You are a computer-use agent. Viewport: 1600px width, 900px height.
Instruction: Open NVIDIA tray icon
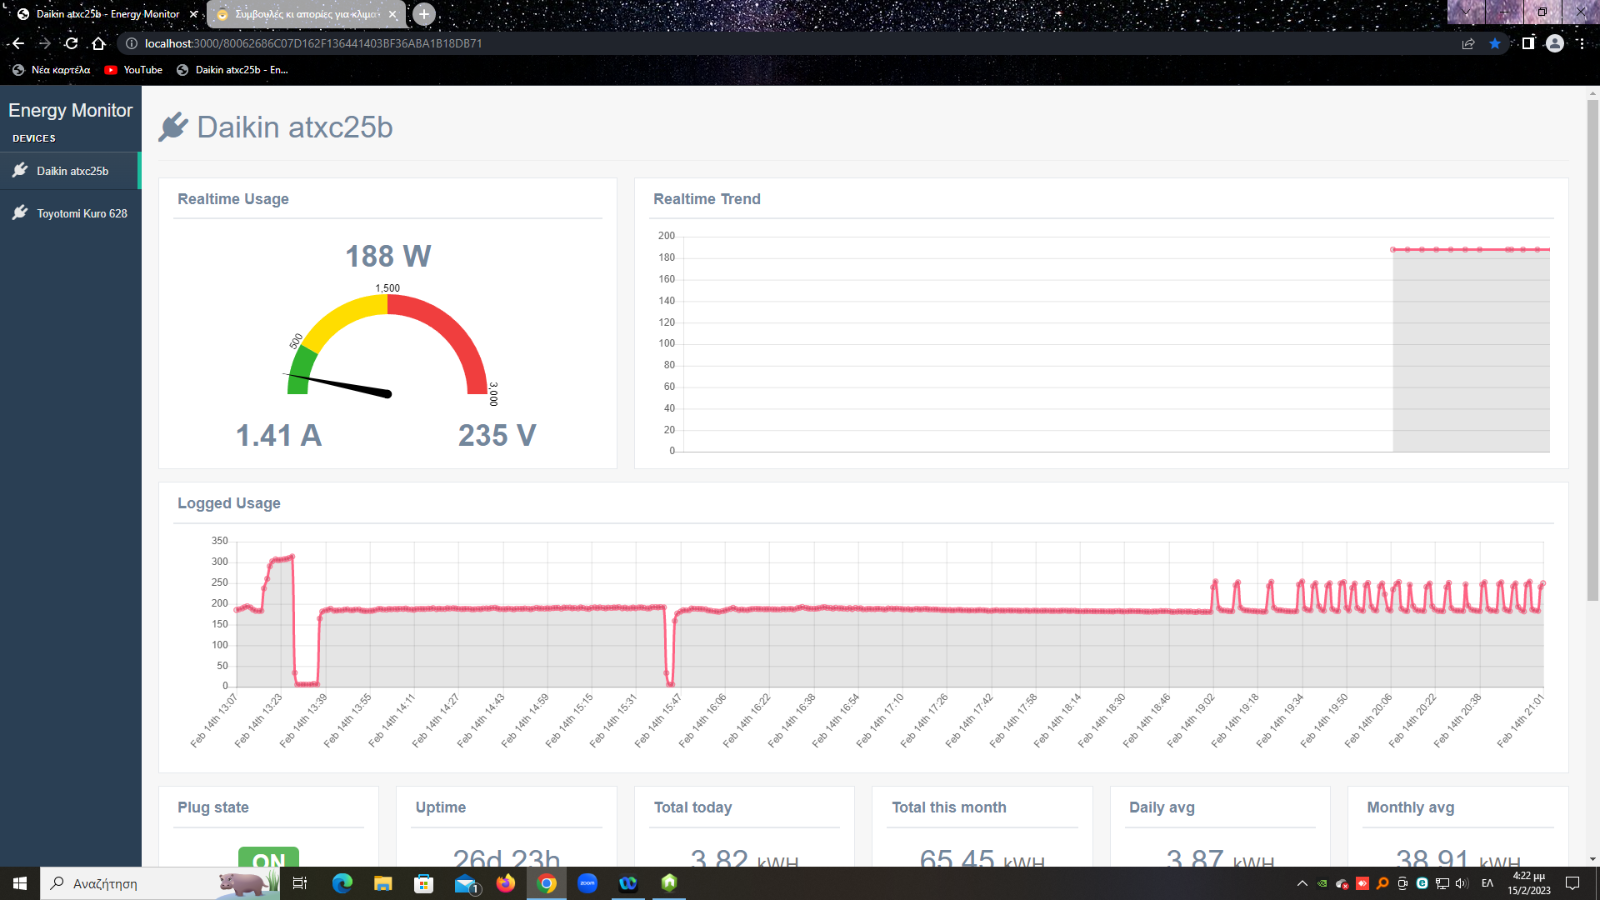[x=1322, y=883]
